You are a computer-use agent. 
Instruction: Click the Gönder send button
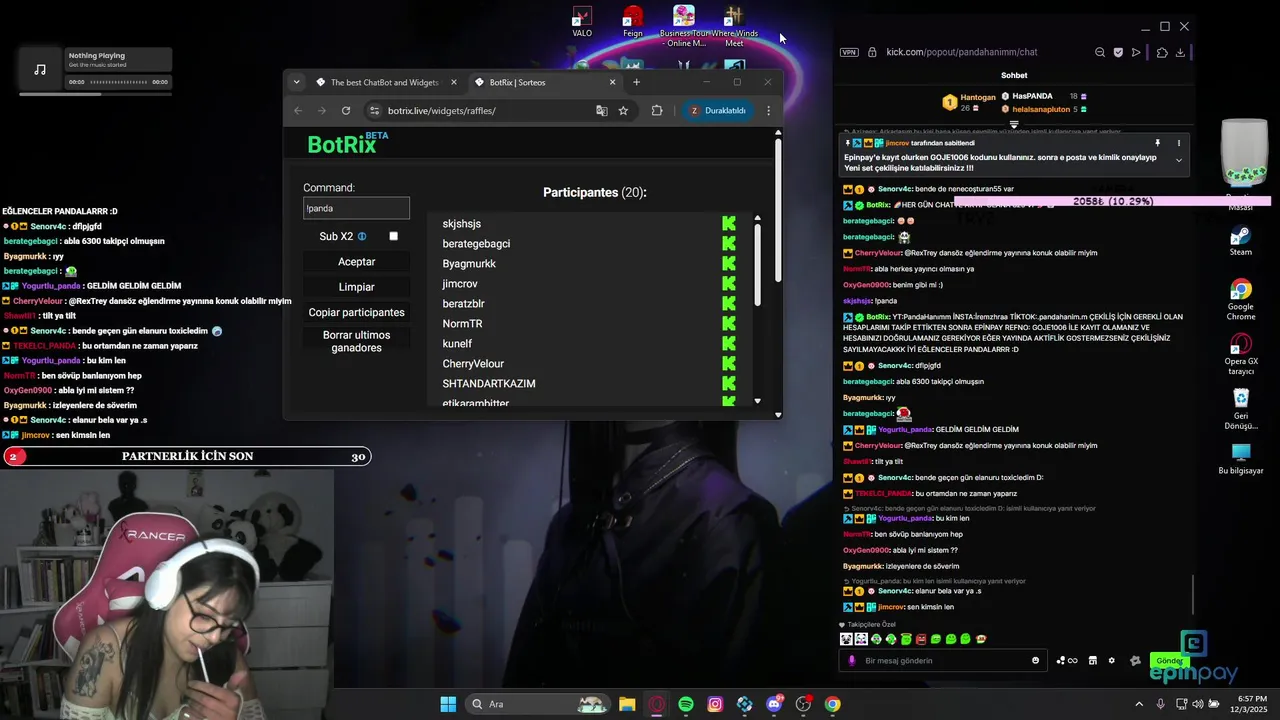tap(1169, 660)
